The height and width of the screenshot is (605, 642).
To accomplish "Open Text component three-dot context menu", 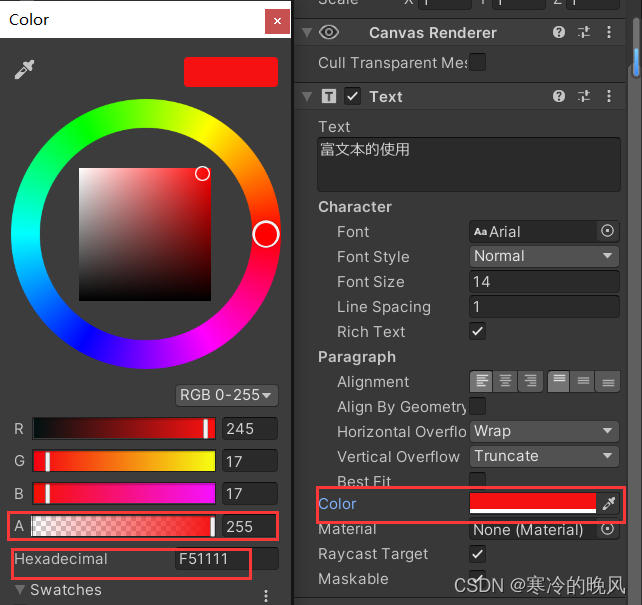I will 609,96.
